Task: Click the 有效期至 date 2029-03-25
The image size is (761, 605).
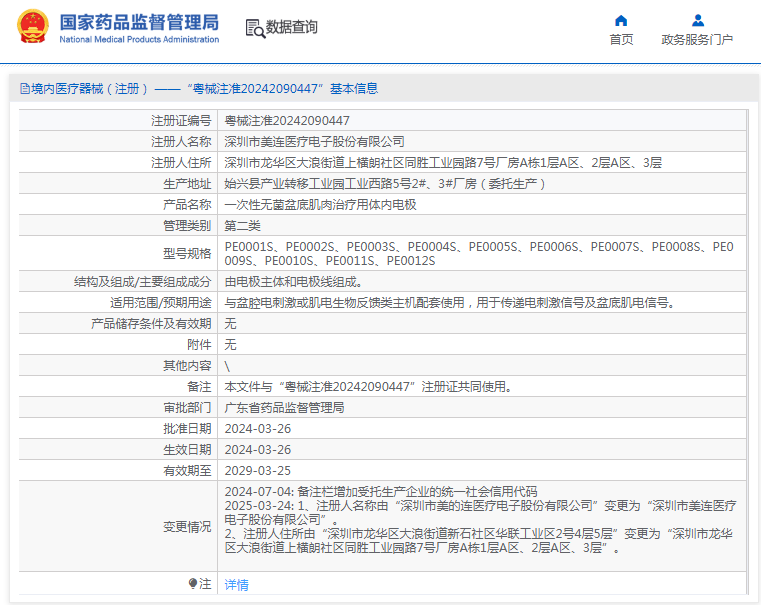Action: point(257,470)
